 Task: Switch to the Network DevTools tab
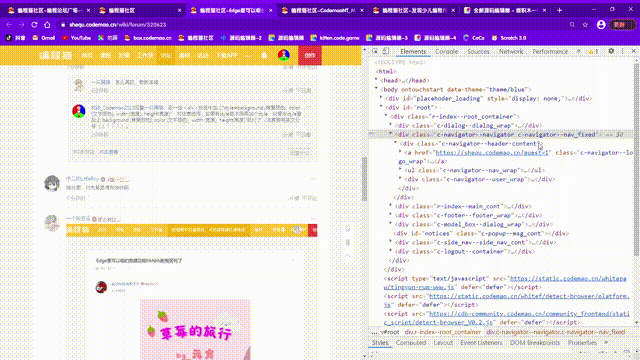click(x=511, y=51)
